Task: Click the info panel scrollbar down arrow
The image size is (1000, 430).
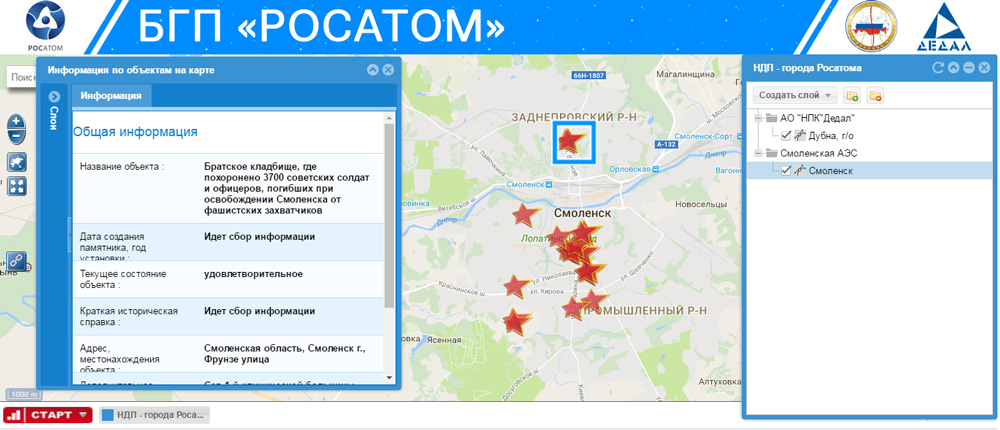Action: [390, 378]
